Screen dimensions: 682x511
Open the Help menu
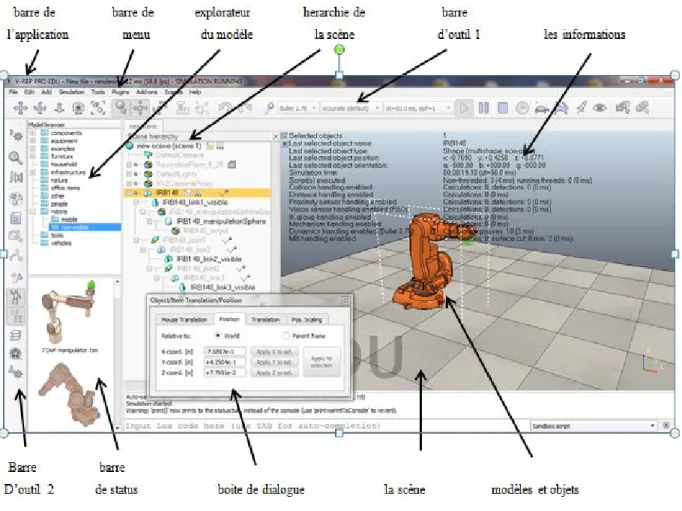pos(195,92)
